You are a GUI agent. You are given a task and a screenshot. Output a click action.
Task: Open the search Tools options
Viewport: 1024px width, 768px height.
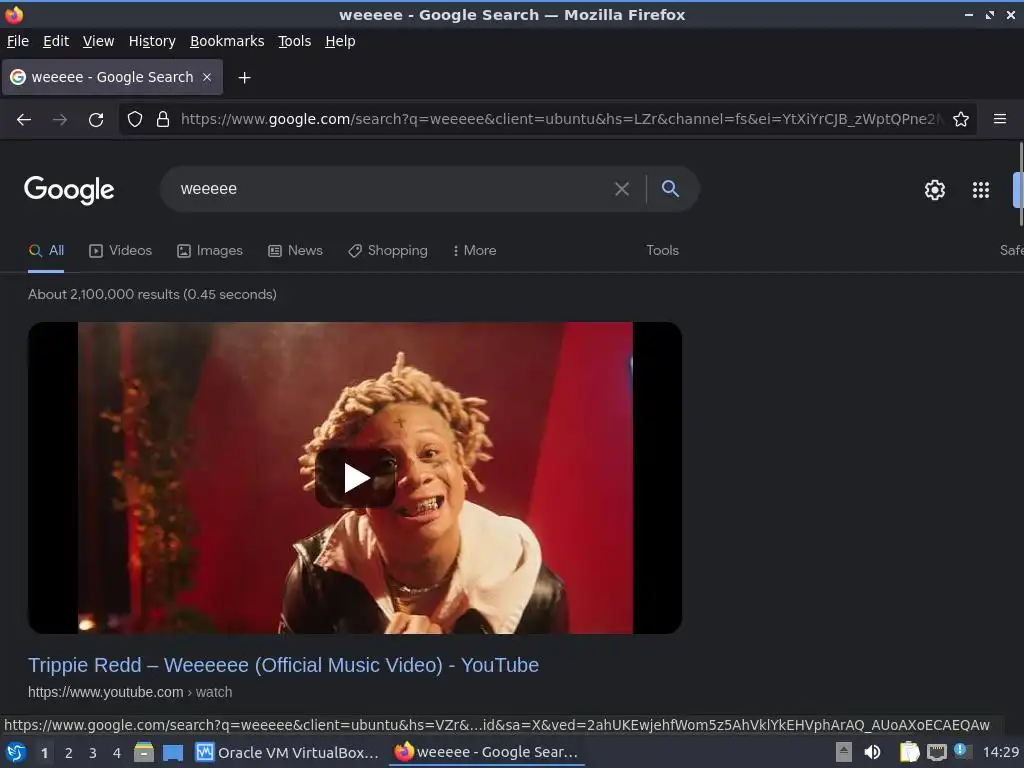662,251
